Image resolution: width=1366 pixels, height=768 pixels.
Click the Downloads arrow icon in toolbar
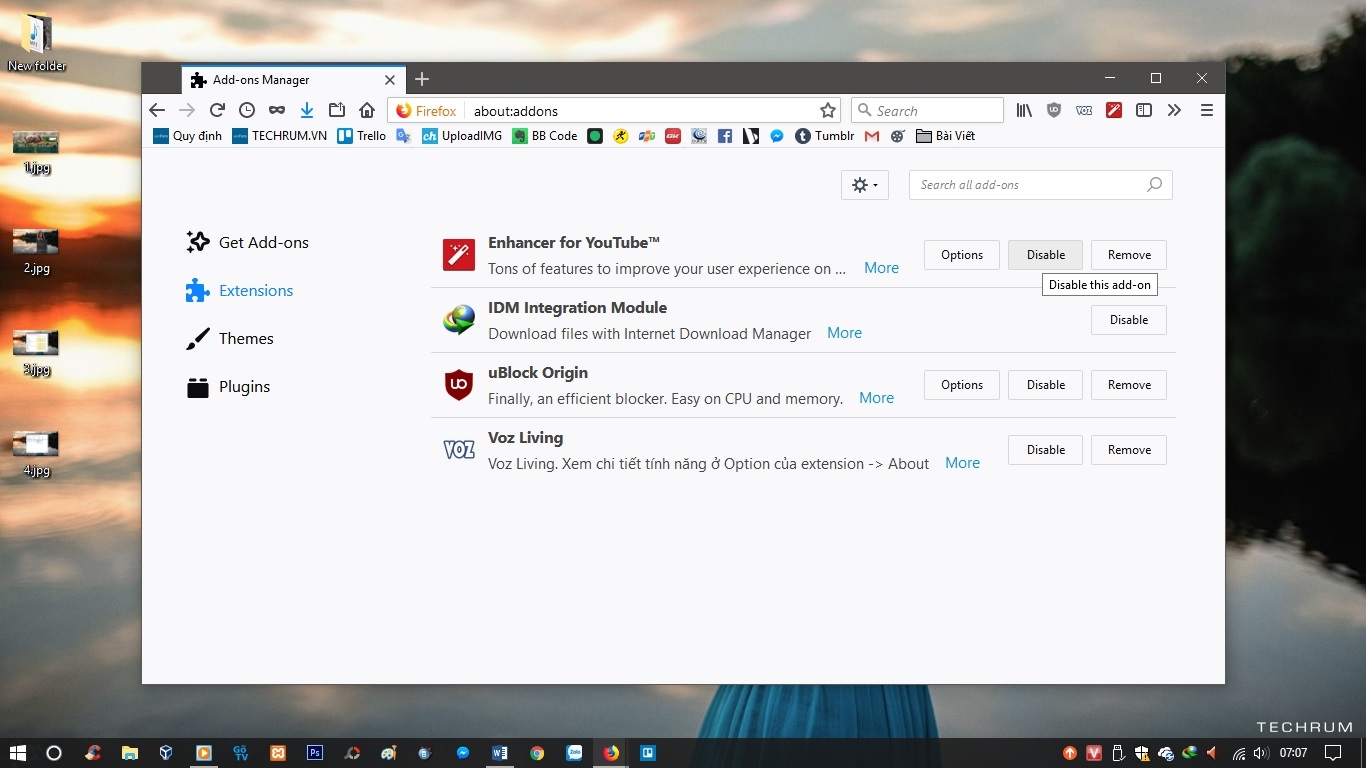point(307,111)
